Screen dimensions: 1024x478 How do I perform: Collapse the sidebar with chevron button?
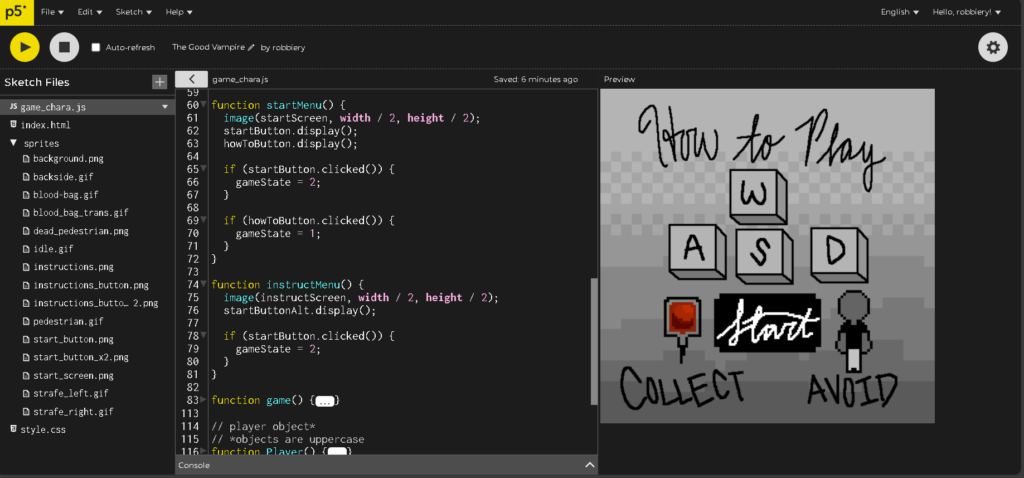click(x=191, y=79)
